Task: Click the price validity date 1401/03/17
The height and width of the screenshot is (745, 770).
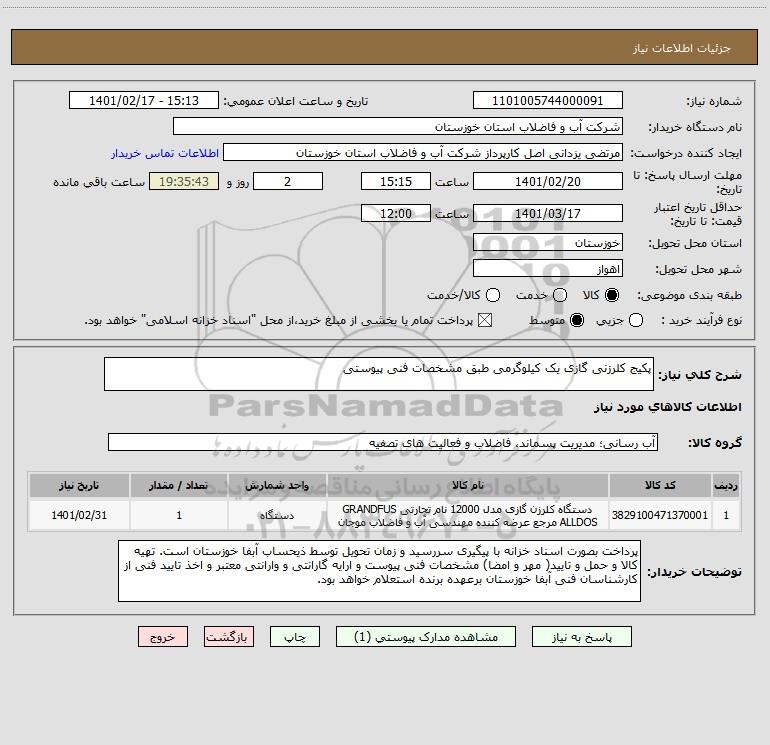Action: pos(548,213)
